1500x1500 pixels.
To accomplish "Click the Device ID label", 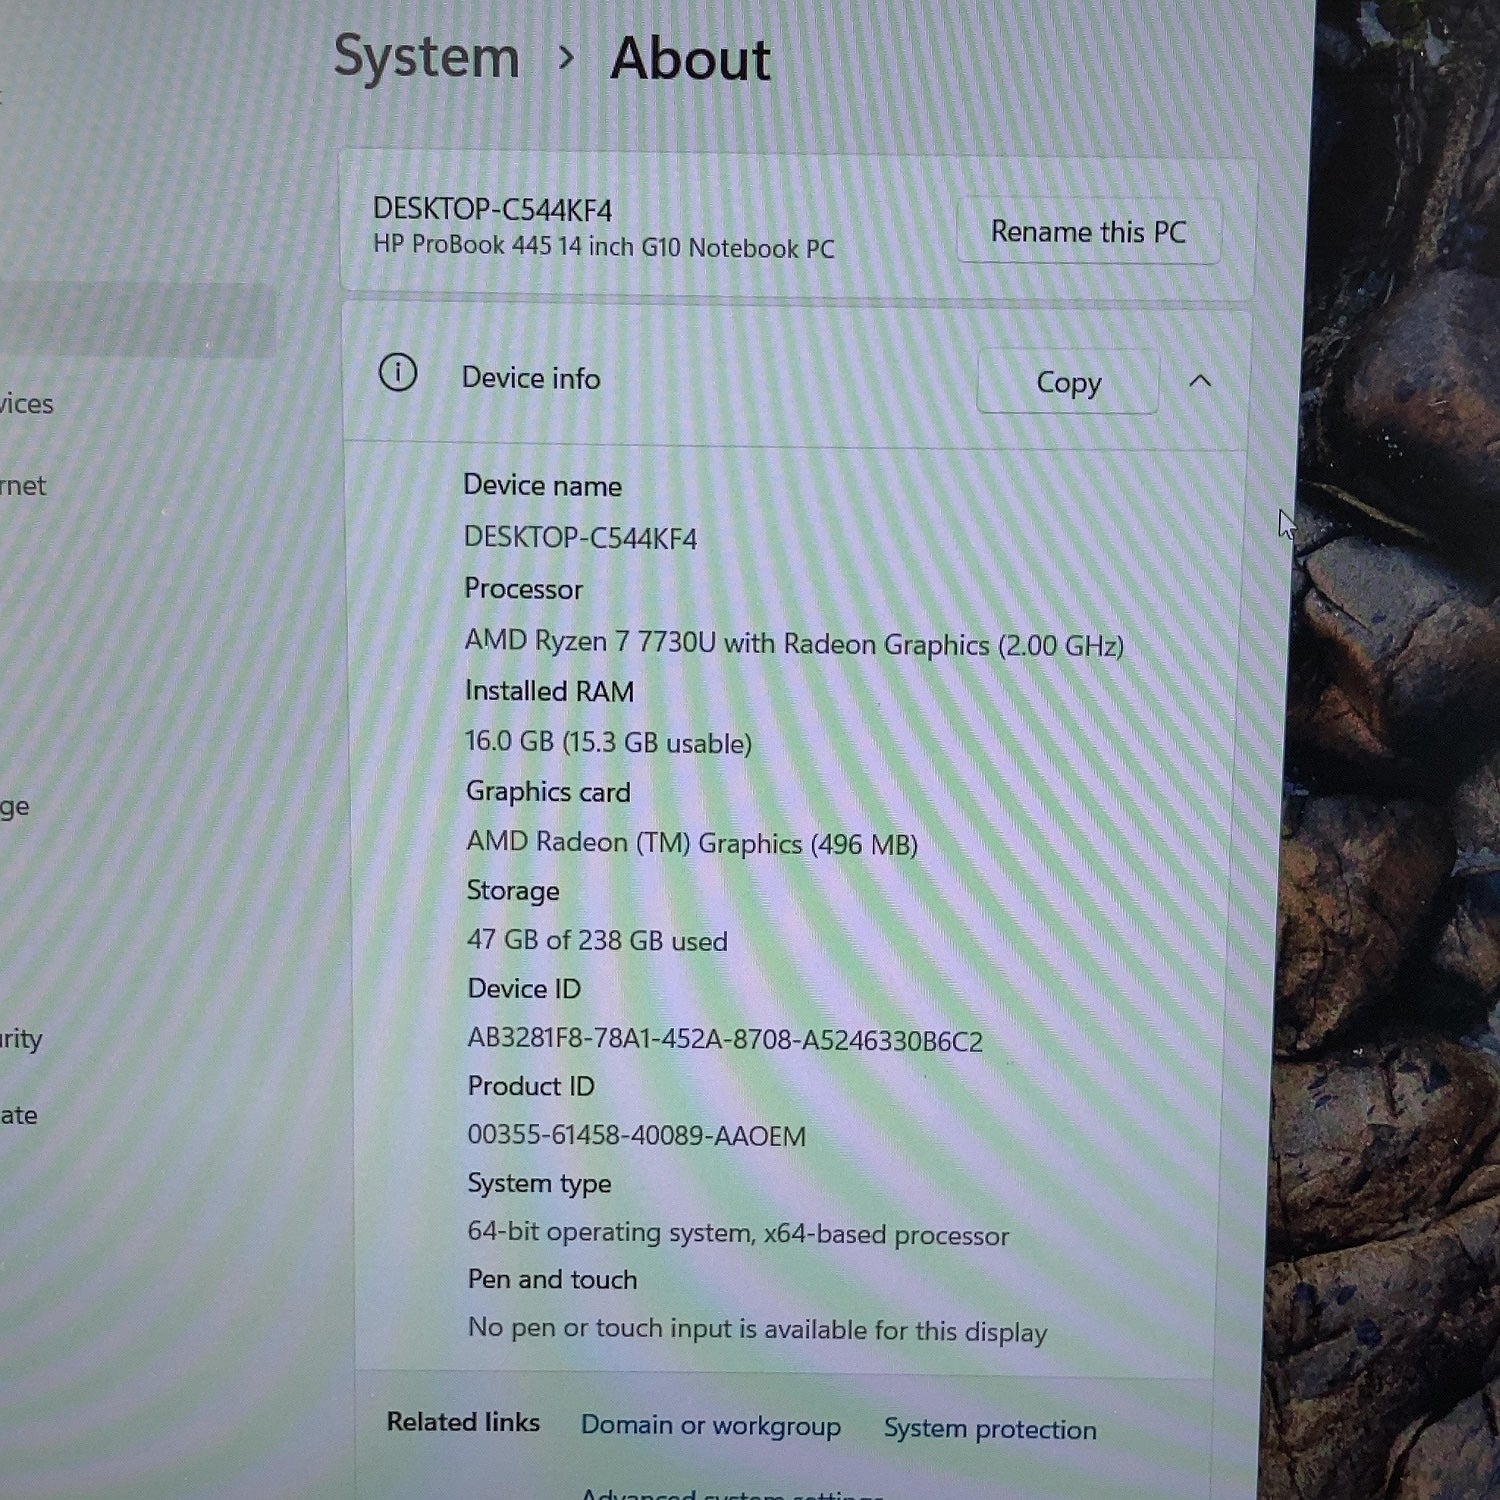I will 524,989.
